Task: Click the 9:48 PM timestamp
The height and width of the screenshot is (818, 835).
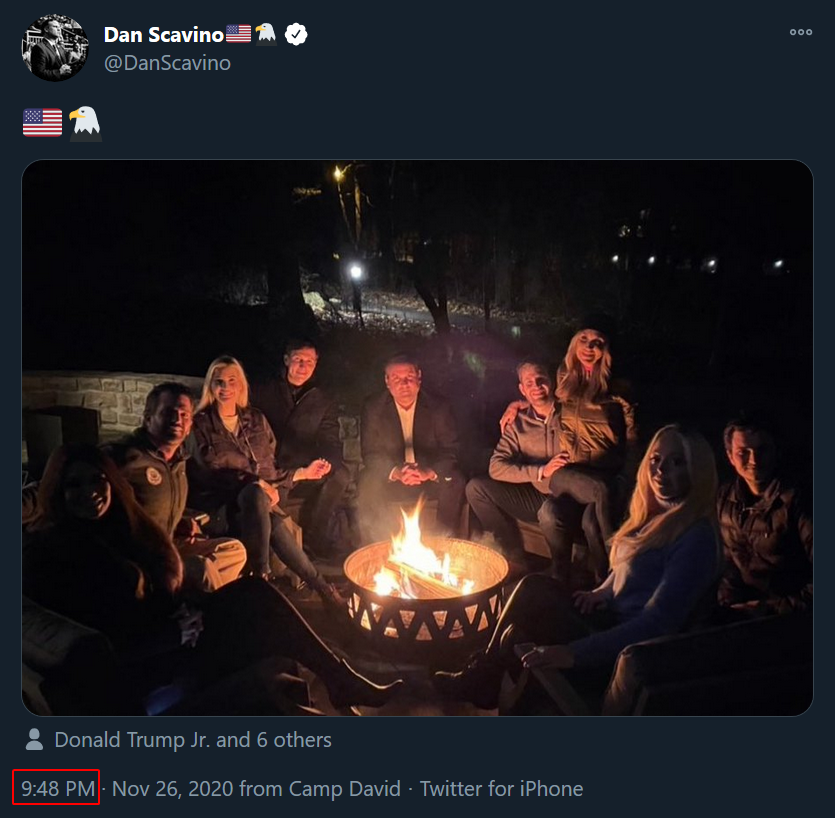Action: point(57,789)
